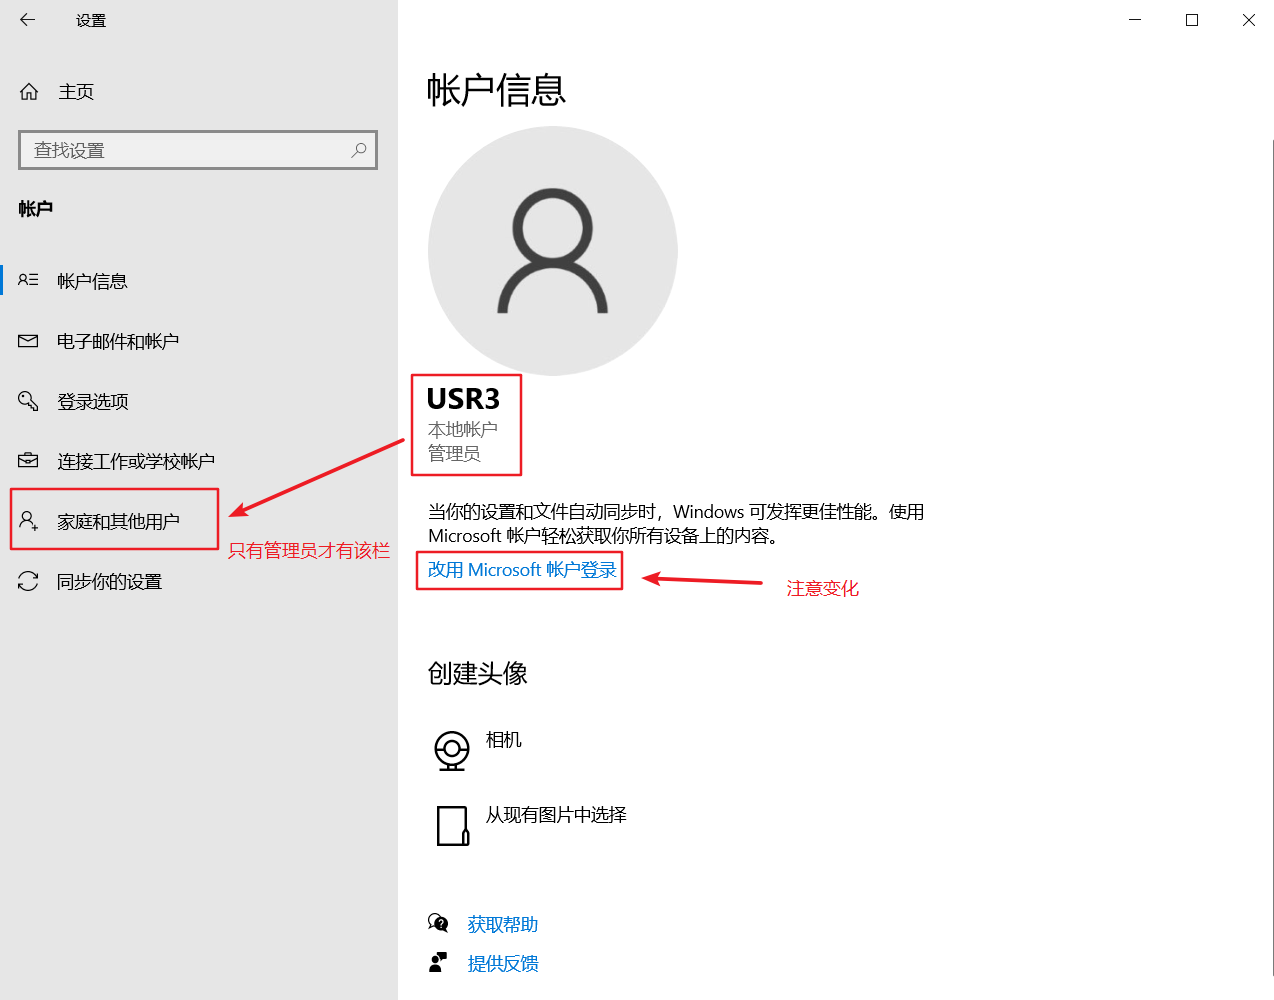Viewport: 1274px width, 1000px height.
Task: Click the 连接工作或学校帐户 briefcase icon
Action: [x=28, y=460]
